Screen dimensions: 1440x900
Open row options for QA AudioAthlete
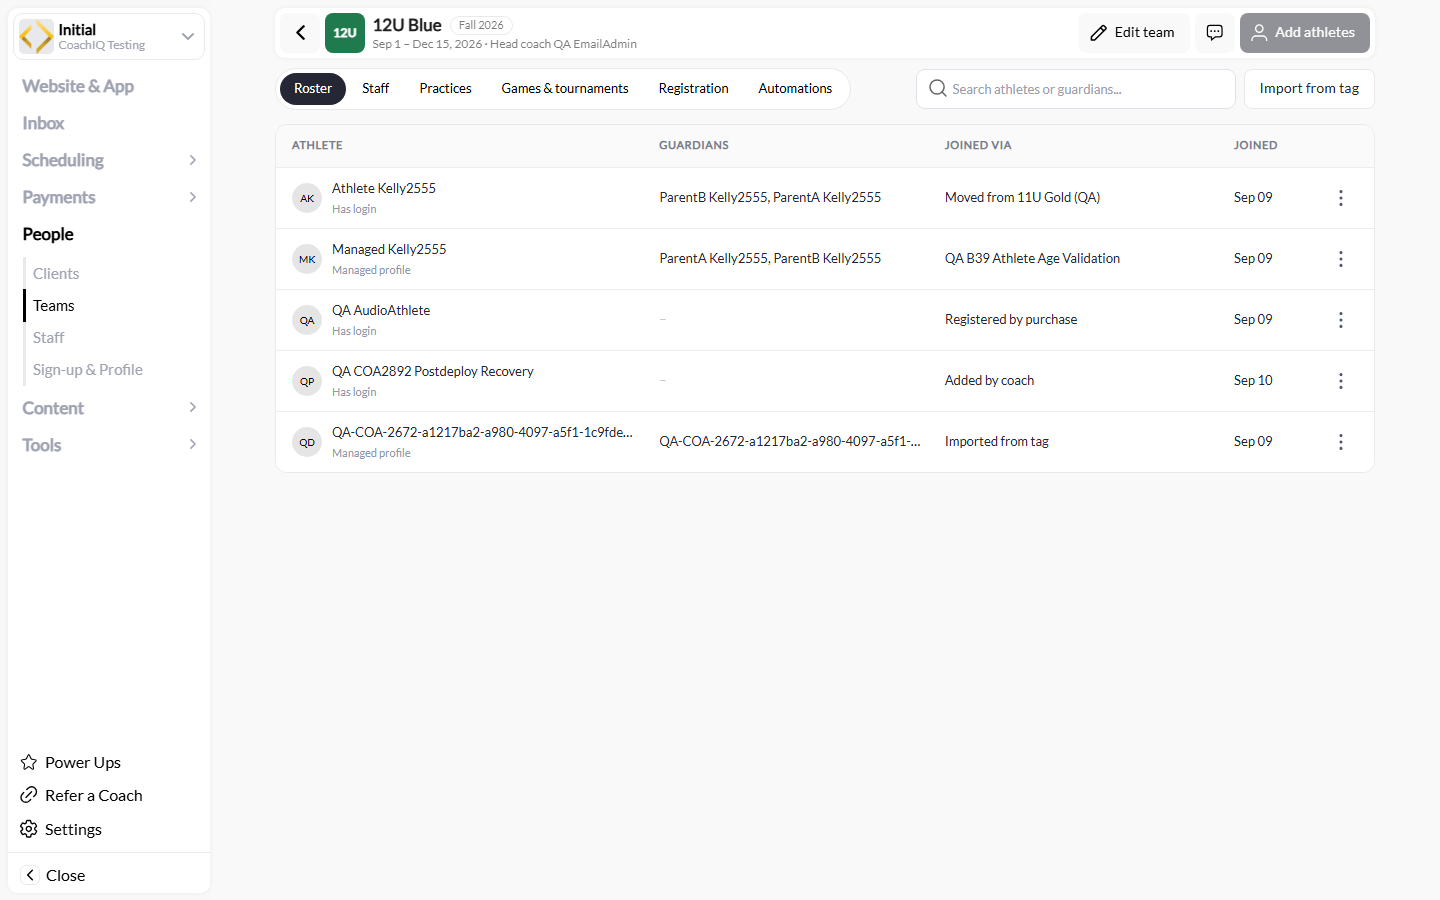coord(1341,320)
